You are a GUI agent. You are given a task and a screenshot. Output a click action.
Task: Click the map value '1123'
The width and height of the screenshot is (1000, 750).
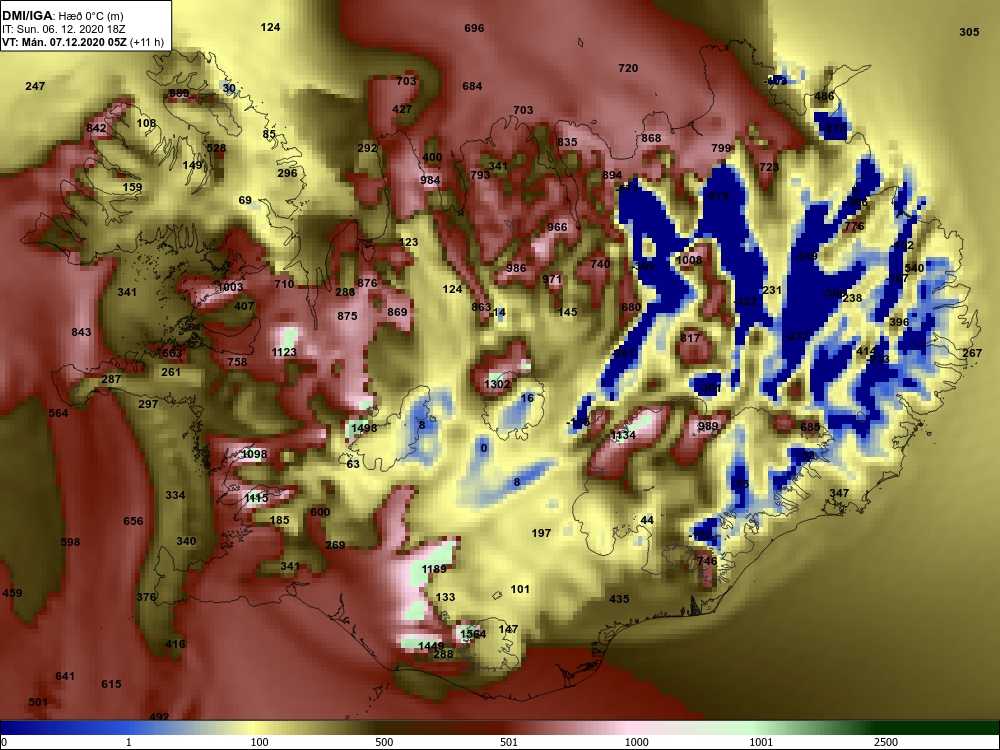[x=284, y=352]
